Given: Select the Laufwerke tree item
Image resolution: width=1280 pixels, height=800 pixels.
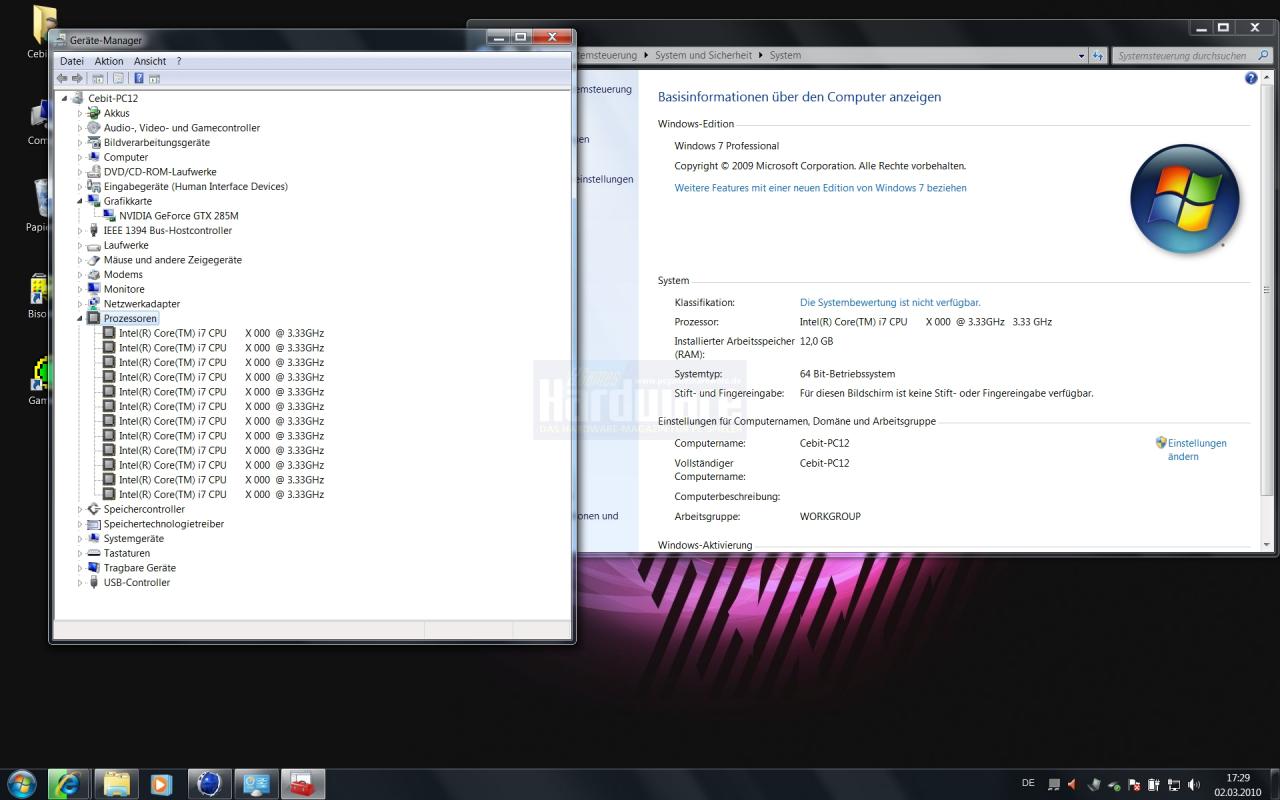Looking at the screenshot, I should coord(126,245).
